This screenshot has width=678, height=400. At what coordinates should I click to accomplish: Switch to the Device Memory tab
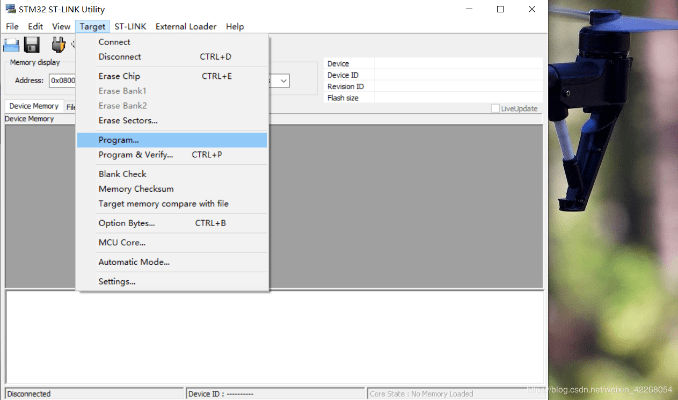(x=33, y=106)
